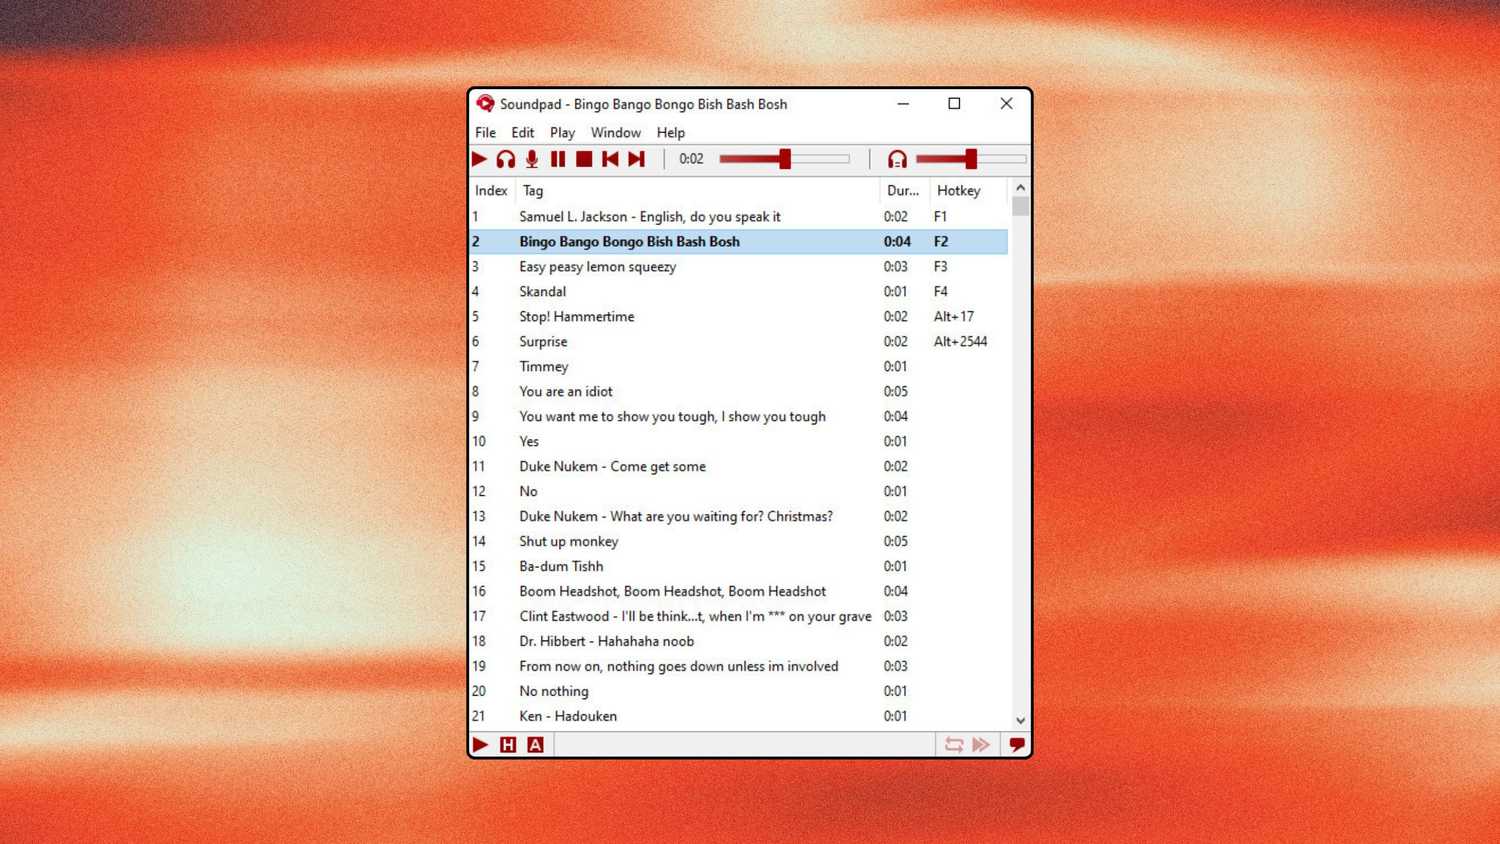Click the 'H' hotkeys icon in the status bar

508,744
